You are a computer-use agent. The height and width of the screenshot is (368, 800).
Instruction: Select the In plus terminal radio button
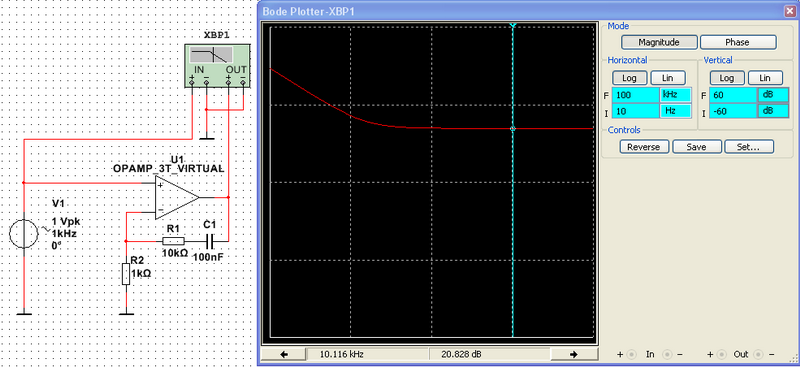tap(631, 354)
